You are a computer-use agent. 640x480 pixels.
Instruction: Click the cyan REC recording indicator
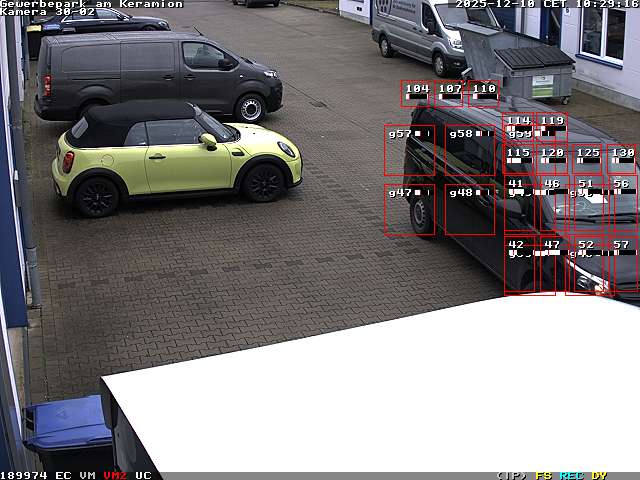pos(571,475)
